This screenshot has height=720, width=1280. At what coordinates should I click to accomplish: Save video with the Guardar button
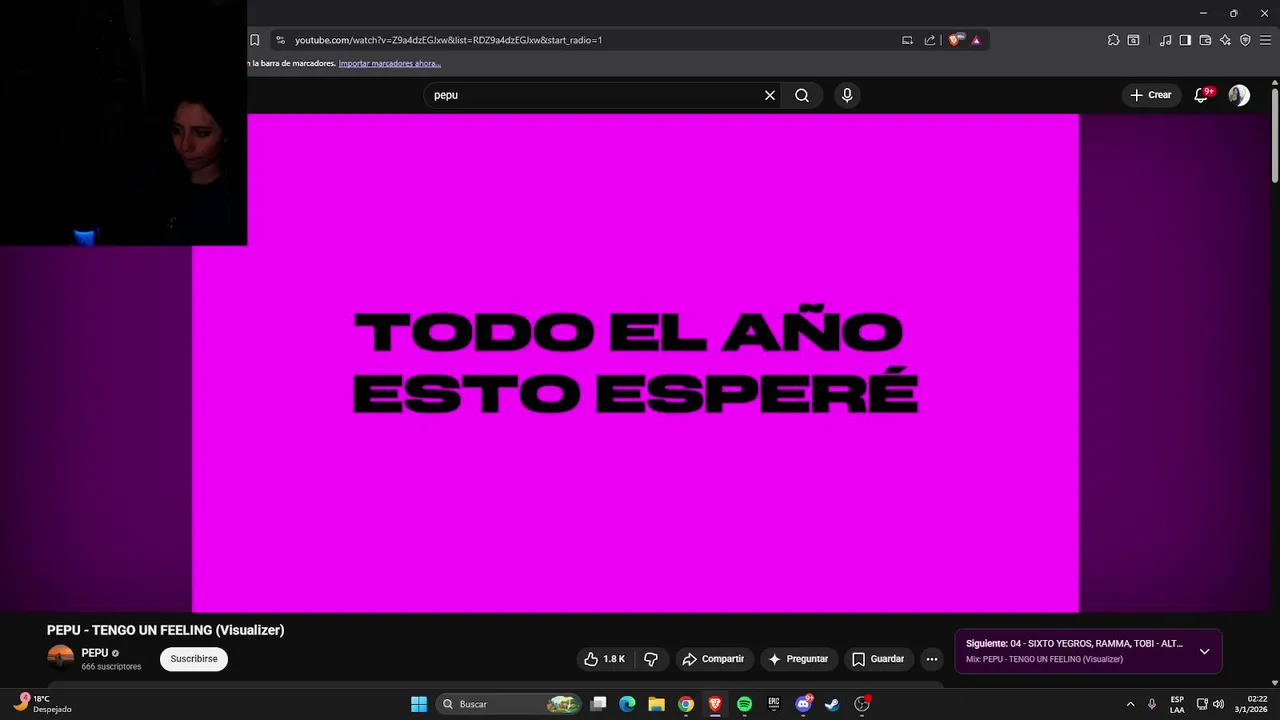coord(877,659)
